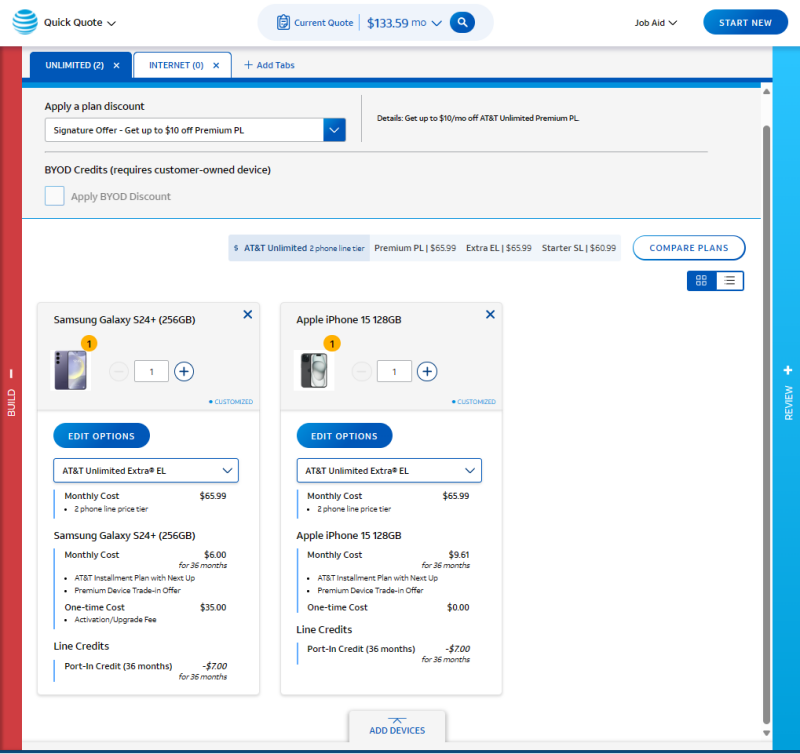Remove the Samsung Galaxy S24+ card

click(x=248, y=315)
